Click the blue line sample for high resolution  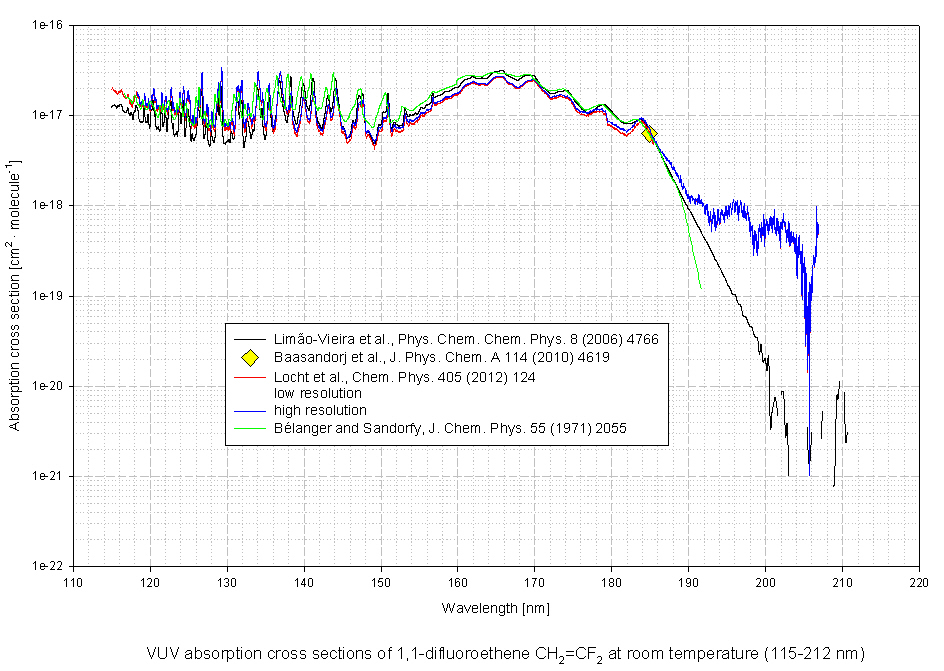point(251,411)
